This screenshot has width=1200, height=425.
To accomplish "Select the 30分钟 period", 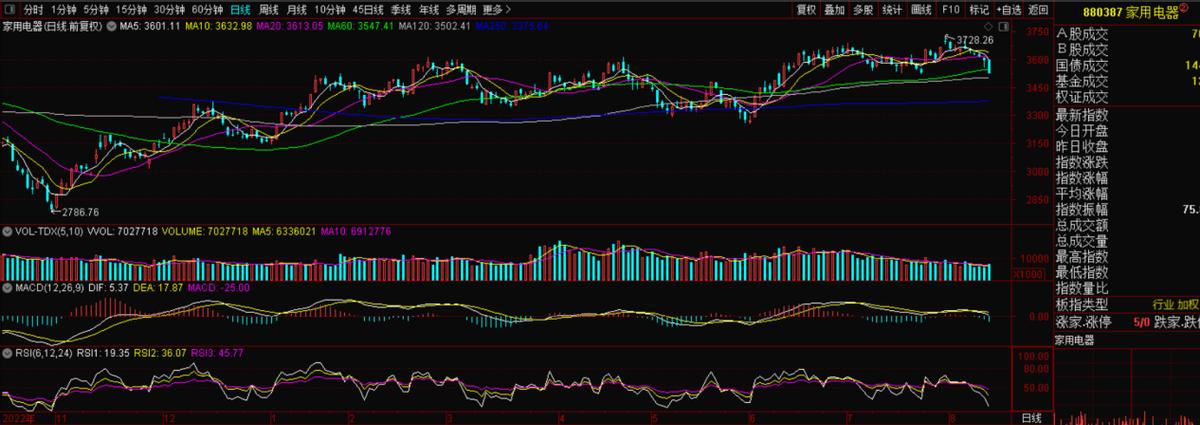I will (170, 9).
